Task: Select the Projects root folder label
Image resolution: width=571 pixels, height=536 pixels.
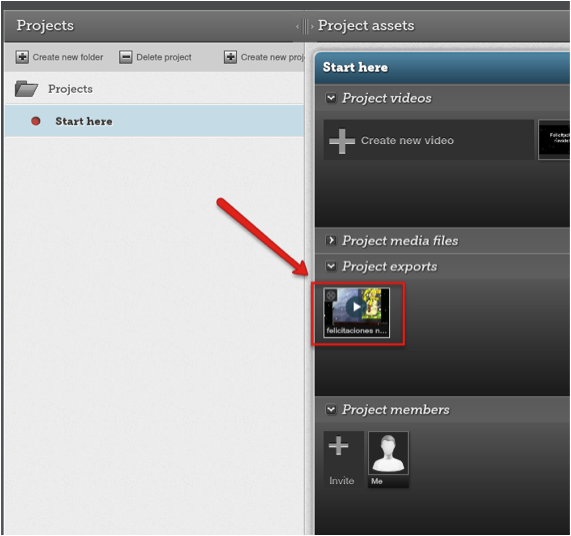Action: pos(70,89)
